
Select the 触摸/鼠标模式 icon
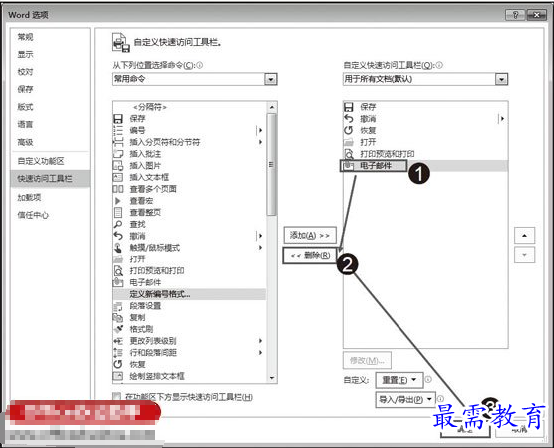[x=118, y=248]
